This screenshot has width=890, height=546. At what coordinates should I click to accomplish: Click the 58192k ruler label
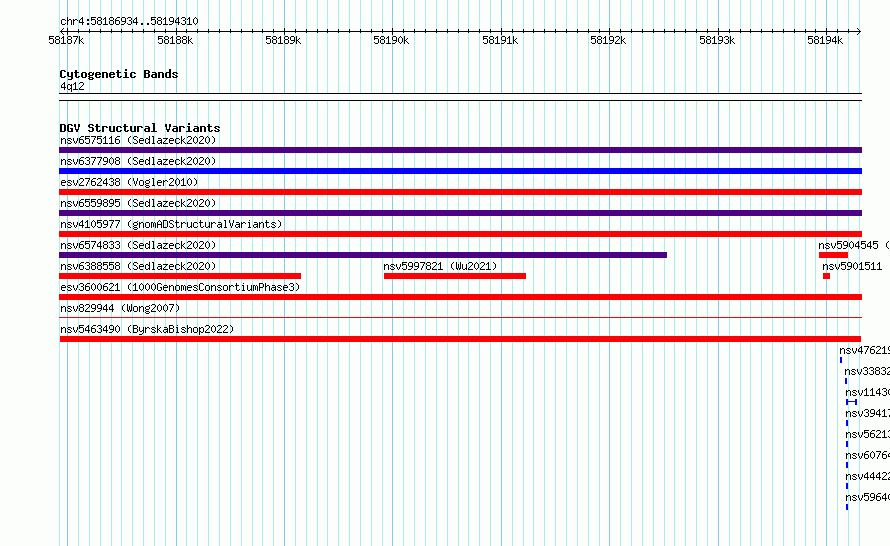pyautogui.click(x=608, y=40)
